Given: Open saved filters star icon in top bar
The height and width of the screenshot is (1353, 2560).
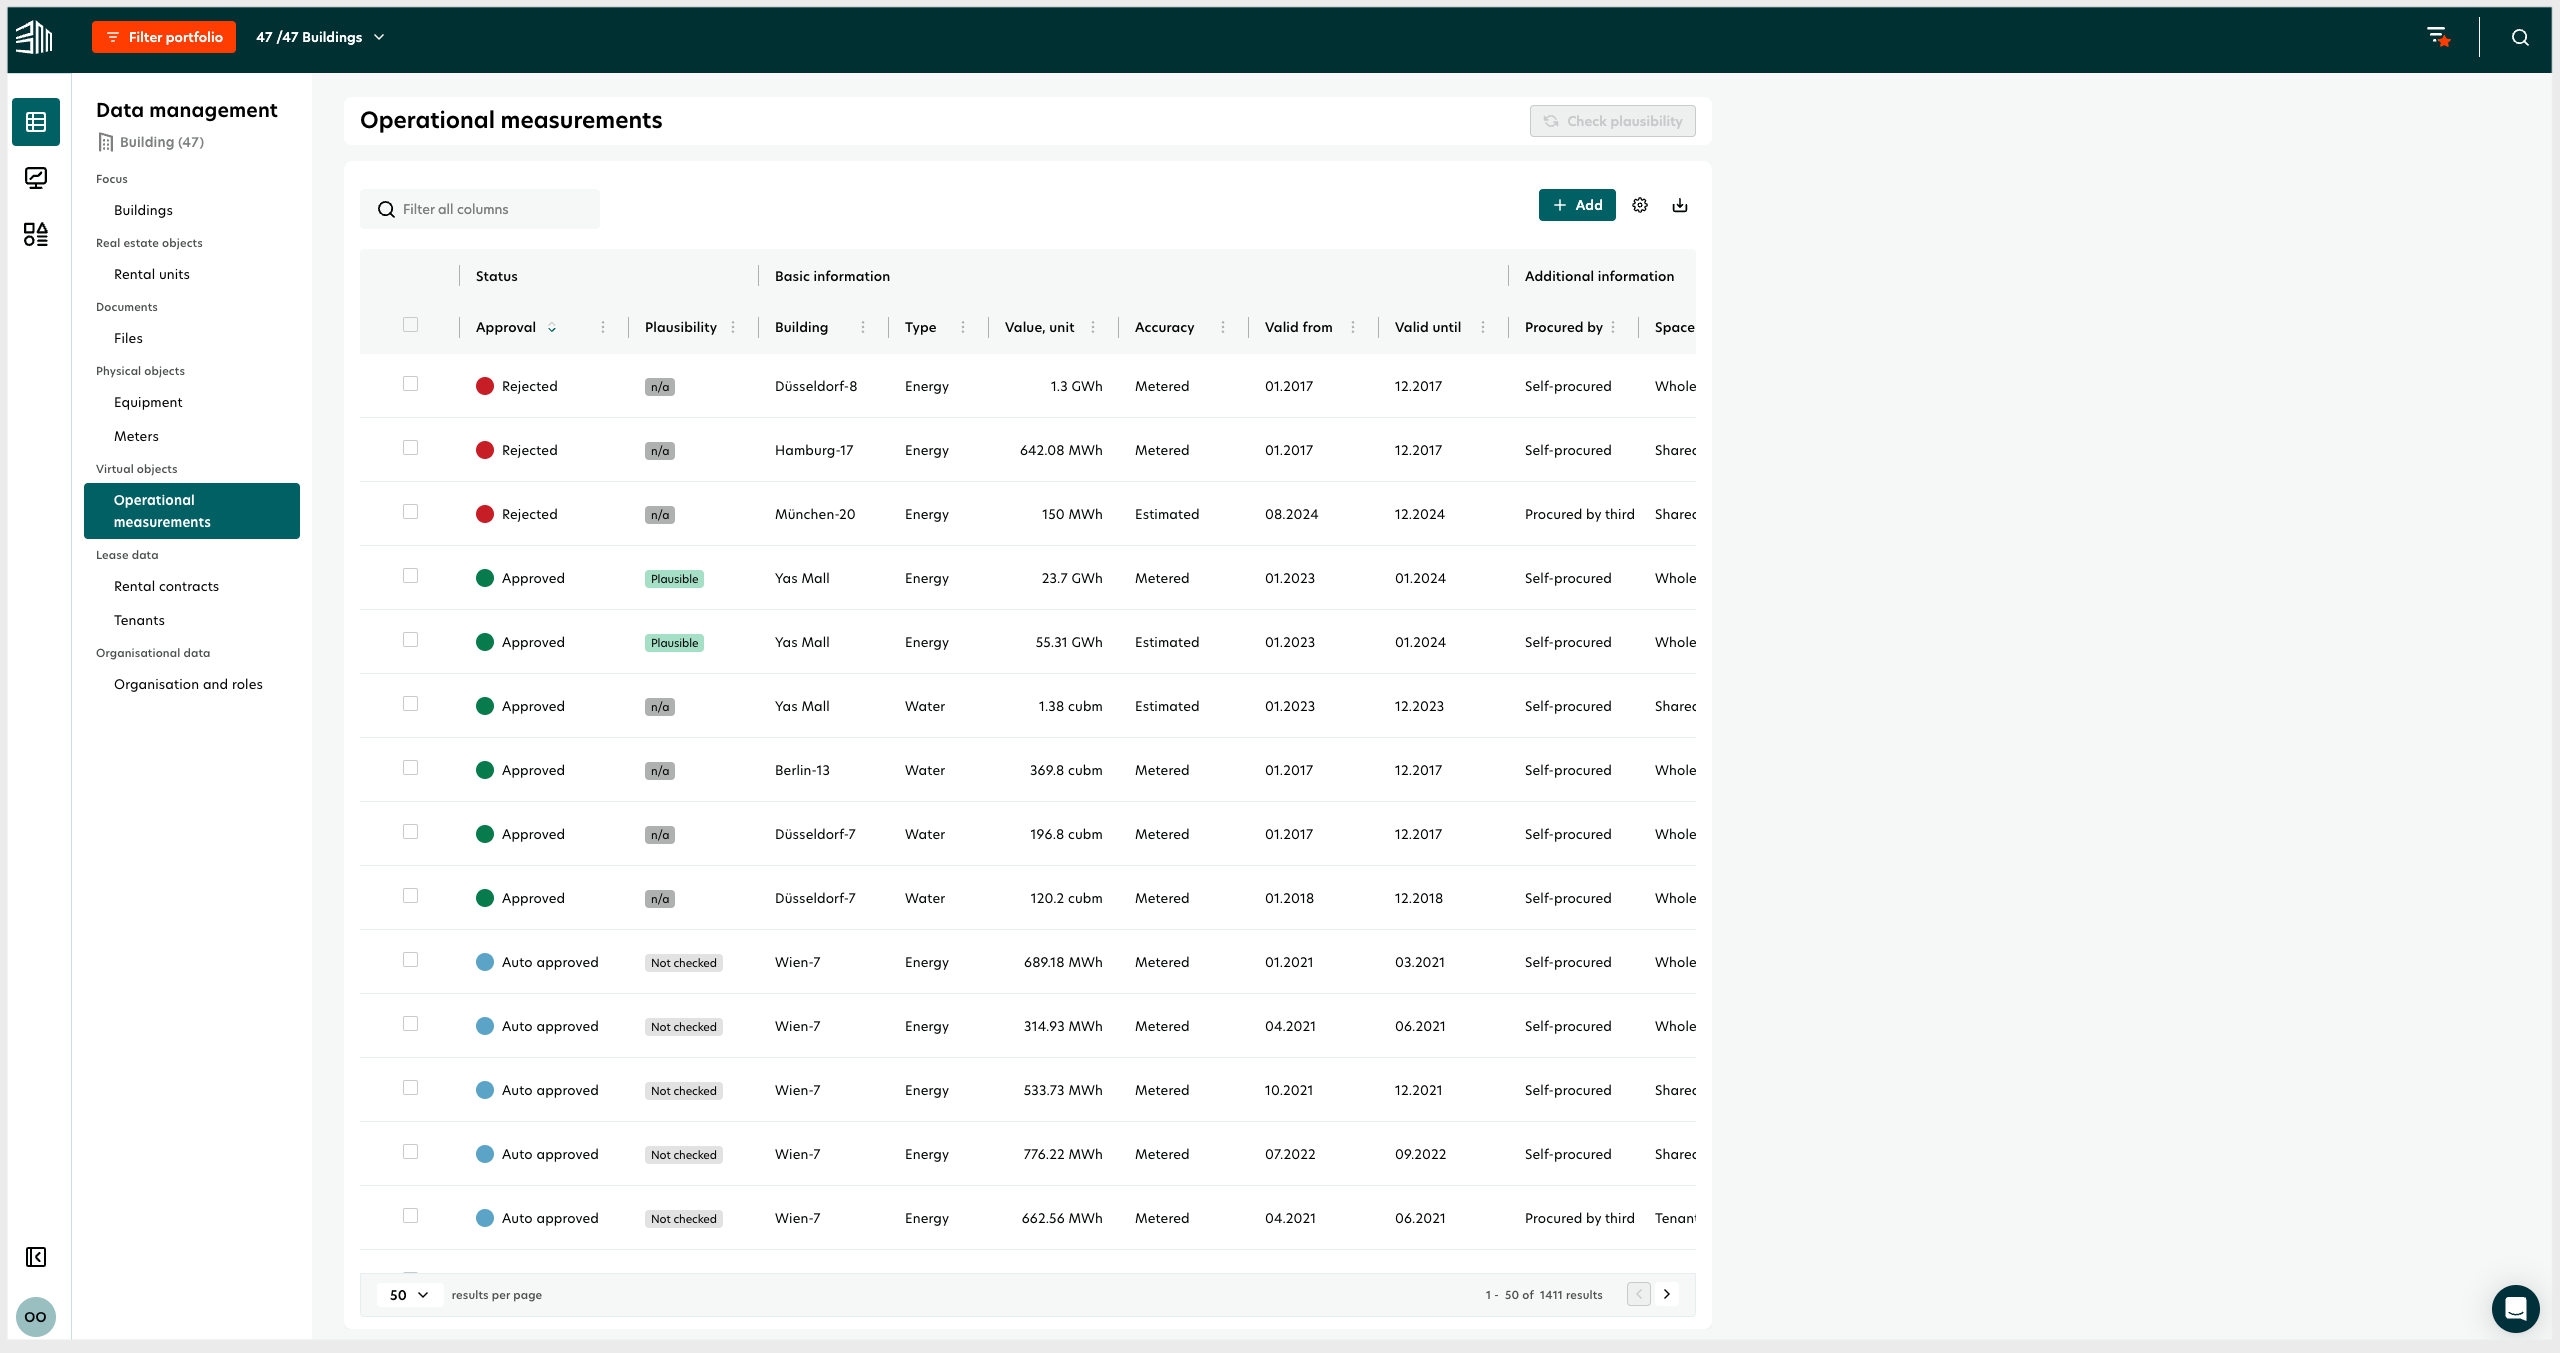Looking at the screenshot, I should click(x=2439, y=37).
